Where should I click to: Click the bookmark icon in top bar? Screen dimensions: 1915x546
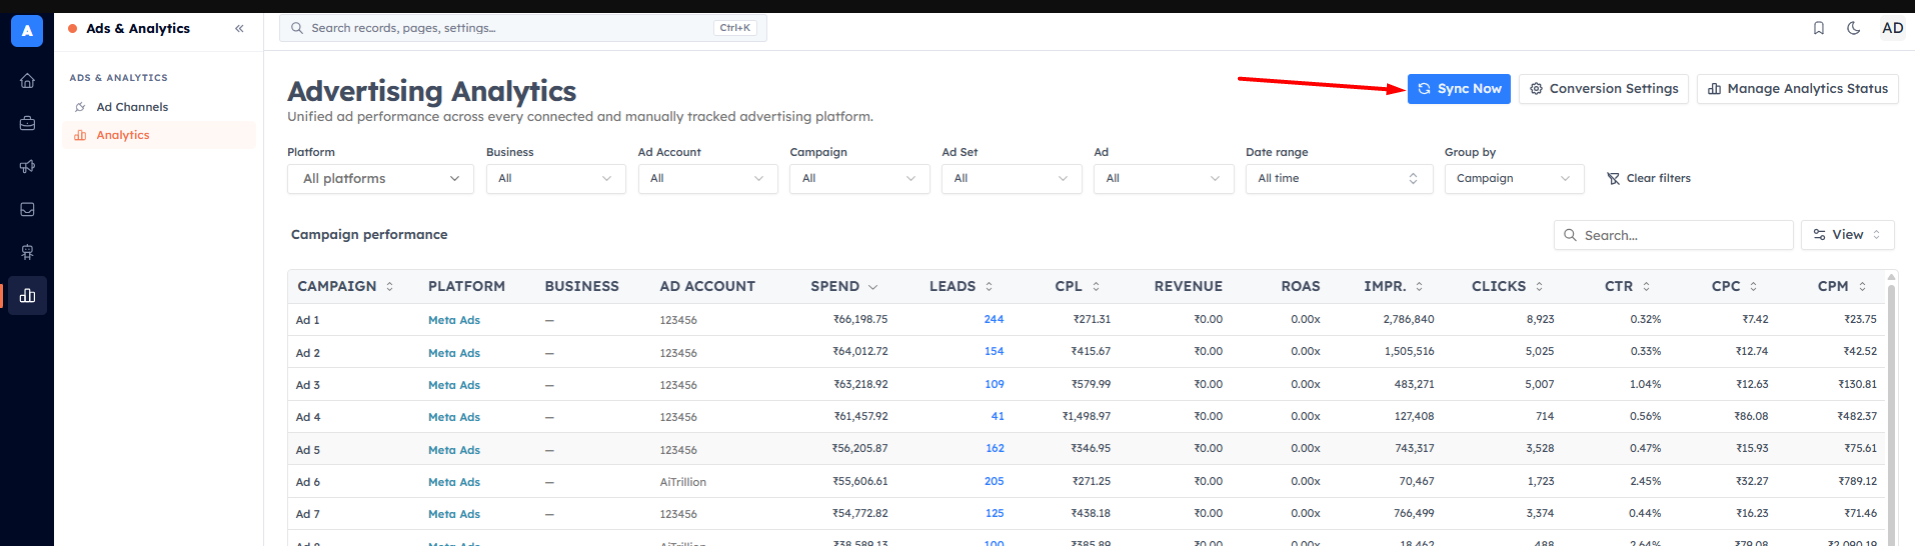(1819, 28)
